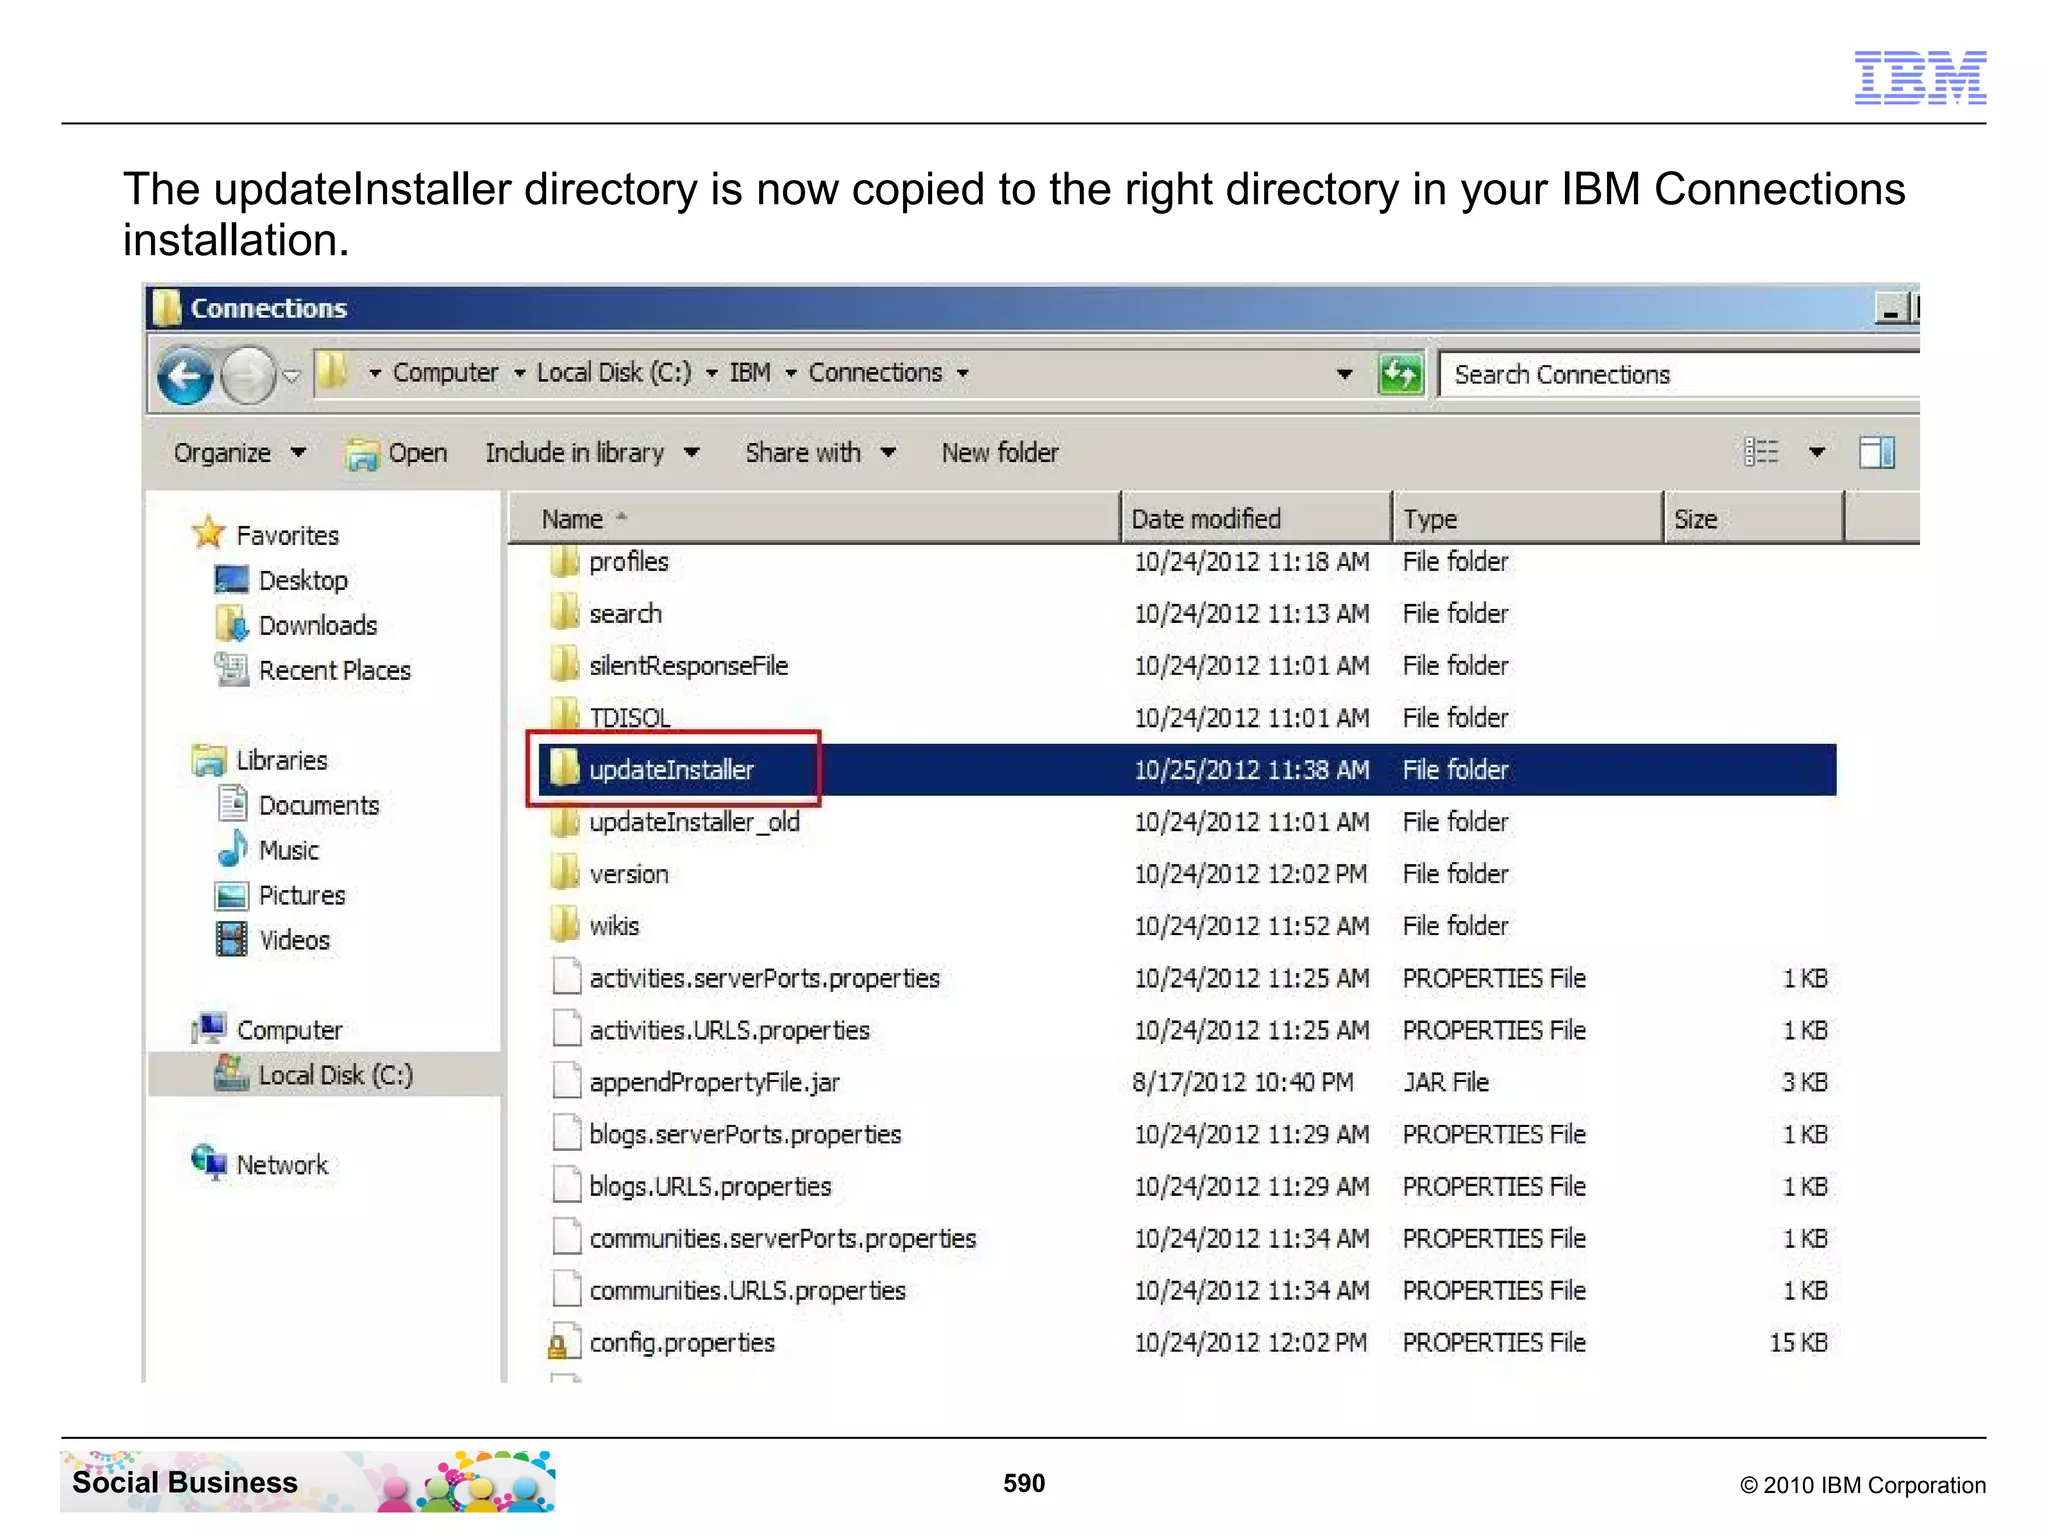Click Local Disk (C:) in the breadcrumb
Viewport: 2048px width, 1536px height.
[x=614, y=373]
